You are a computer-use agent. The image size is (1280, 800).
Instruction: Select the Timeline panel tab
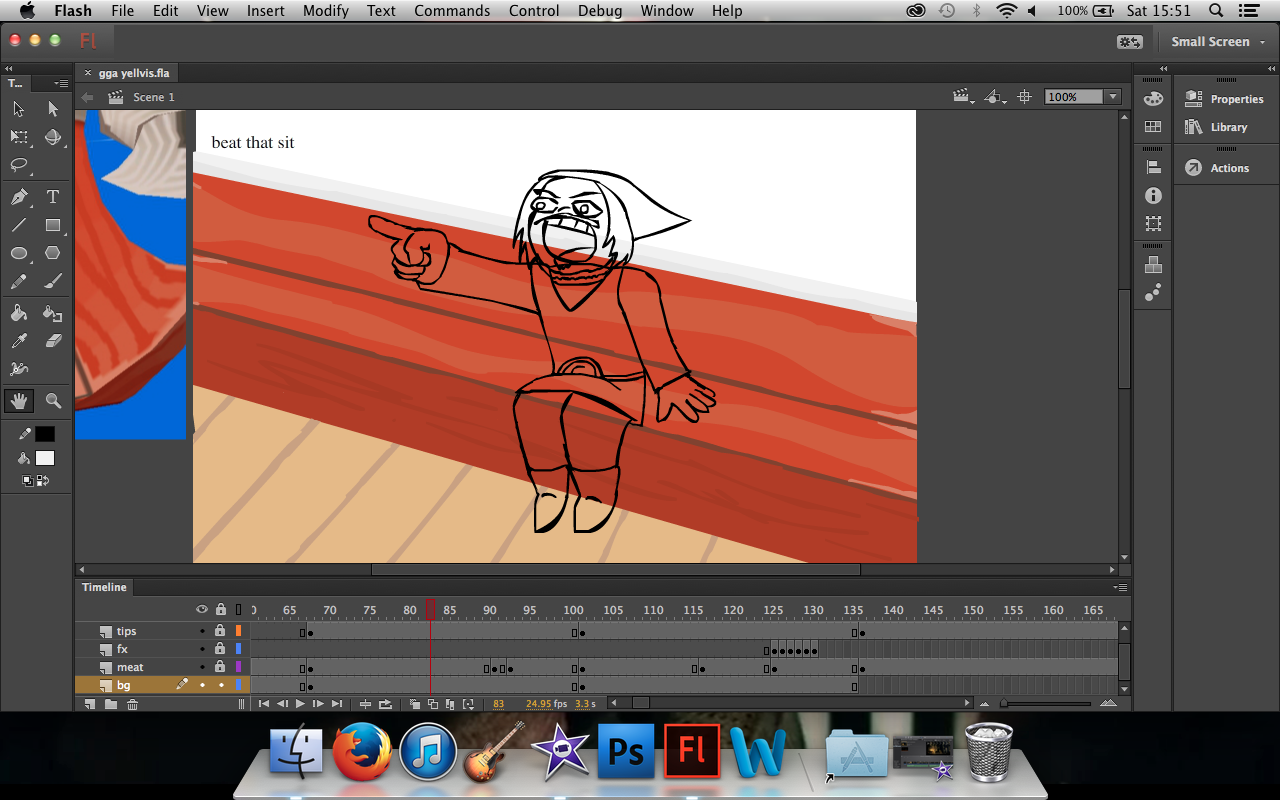pos(104,587)
